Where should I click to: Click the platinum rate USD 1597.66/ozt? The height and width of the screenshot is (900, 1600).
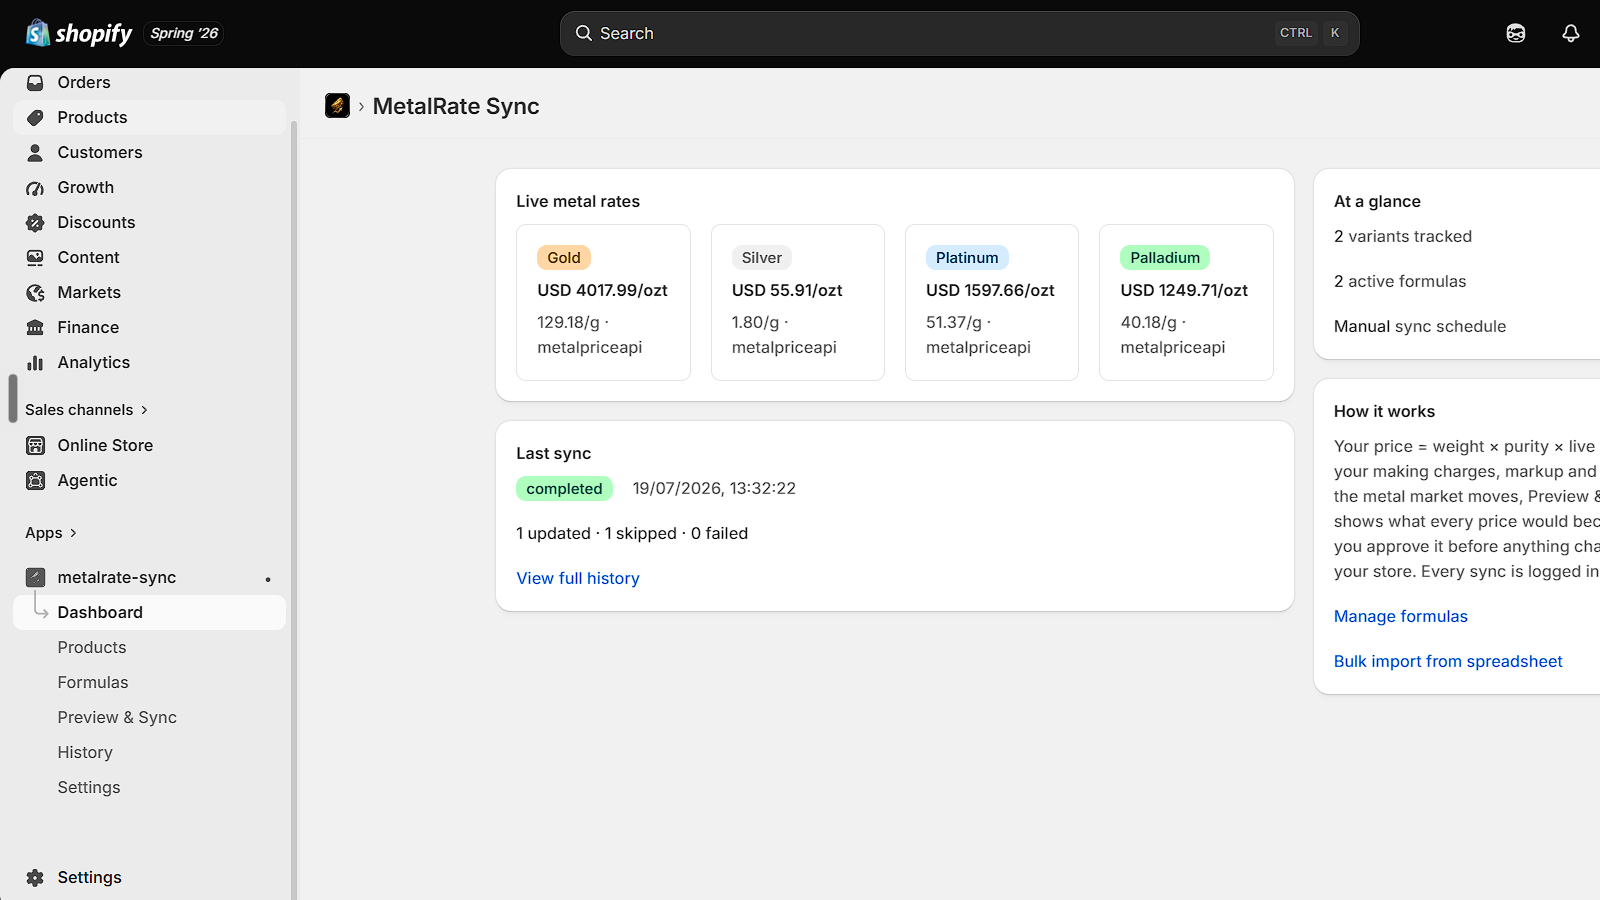[990, 291]
